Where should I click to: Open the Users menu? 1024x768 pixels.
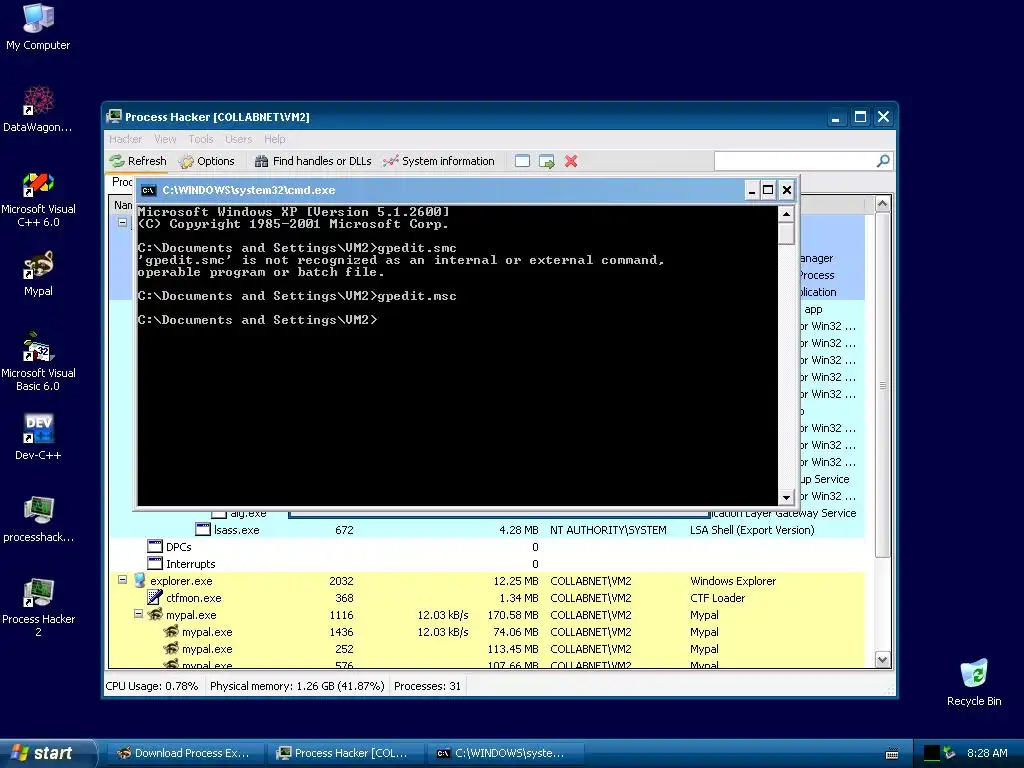[238, 139]
